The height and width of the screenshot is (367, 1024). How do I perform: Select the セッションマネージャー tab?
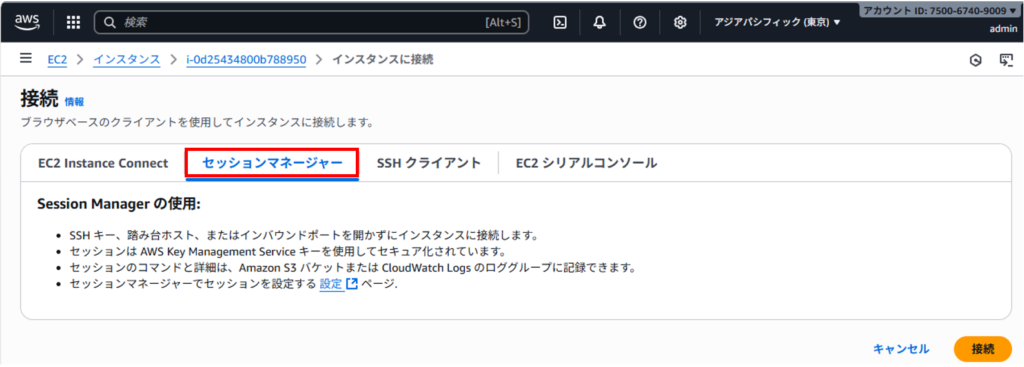[x=272, y=163]
